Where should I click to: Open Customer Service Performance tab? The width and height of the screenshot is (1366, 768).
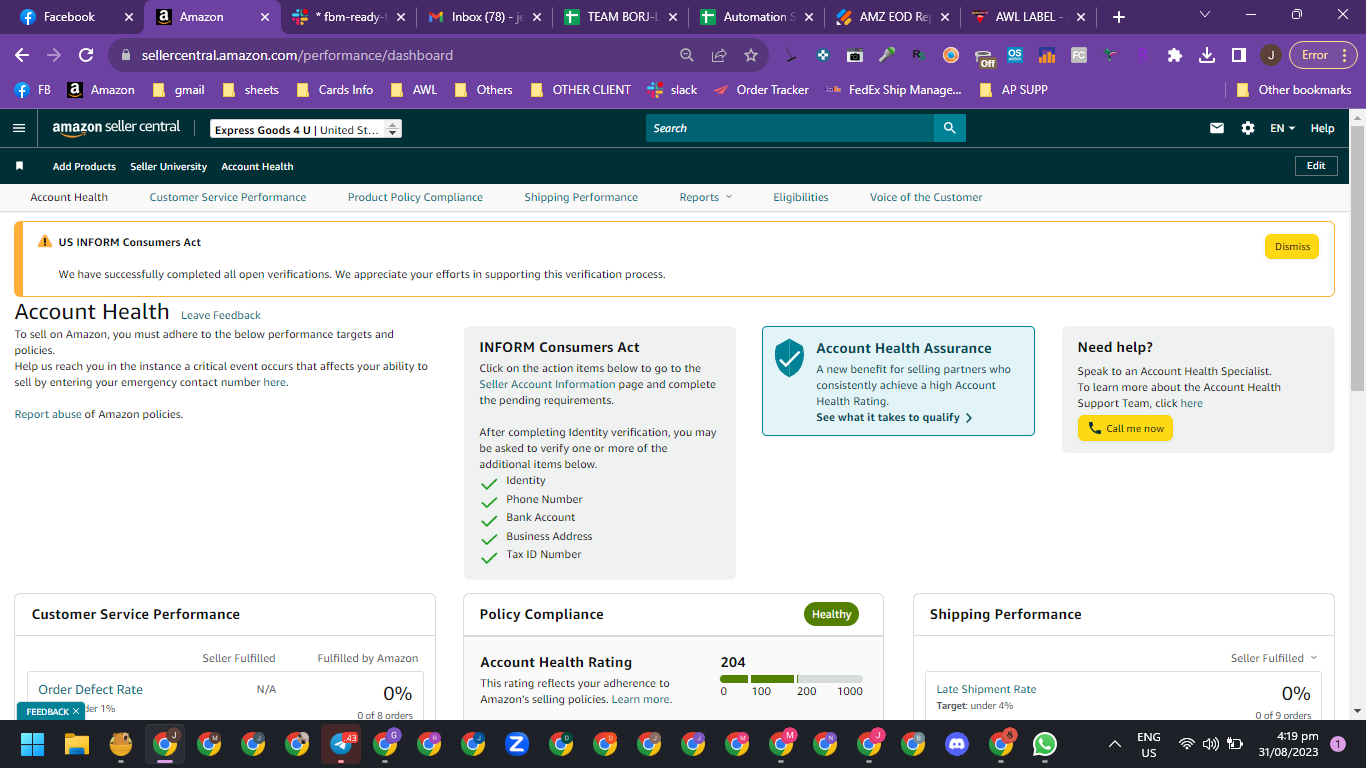tap(228, 197)
